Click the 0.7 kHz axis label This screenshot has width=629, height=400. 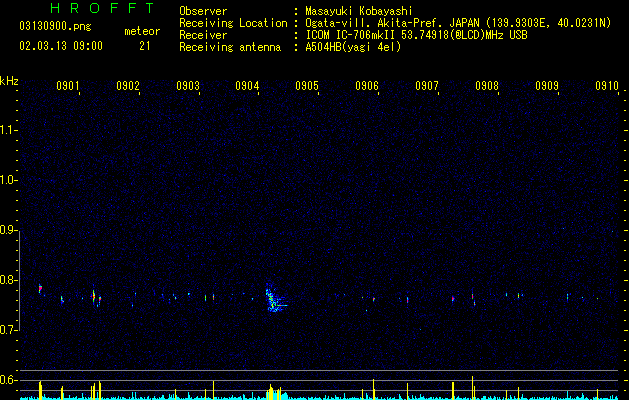pos(8,330)
